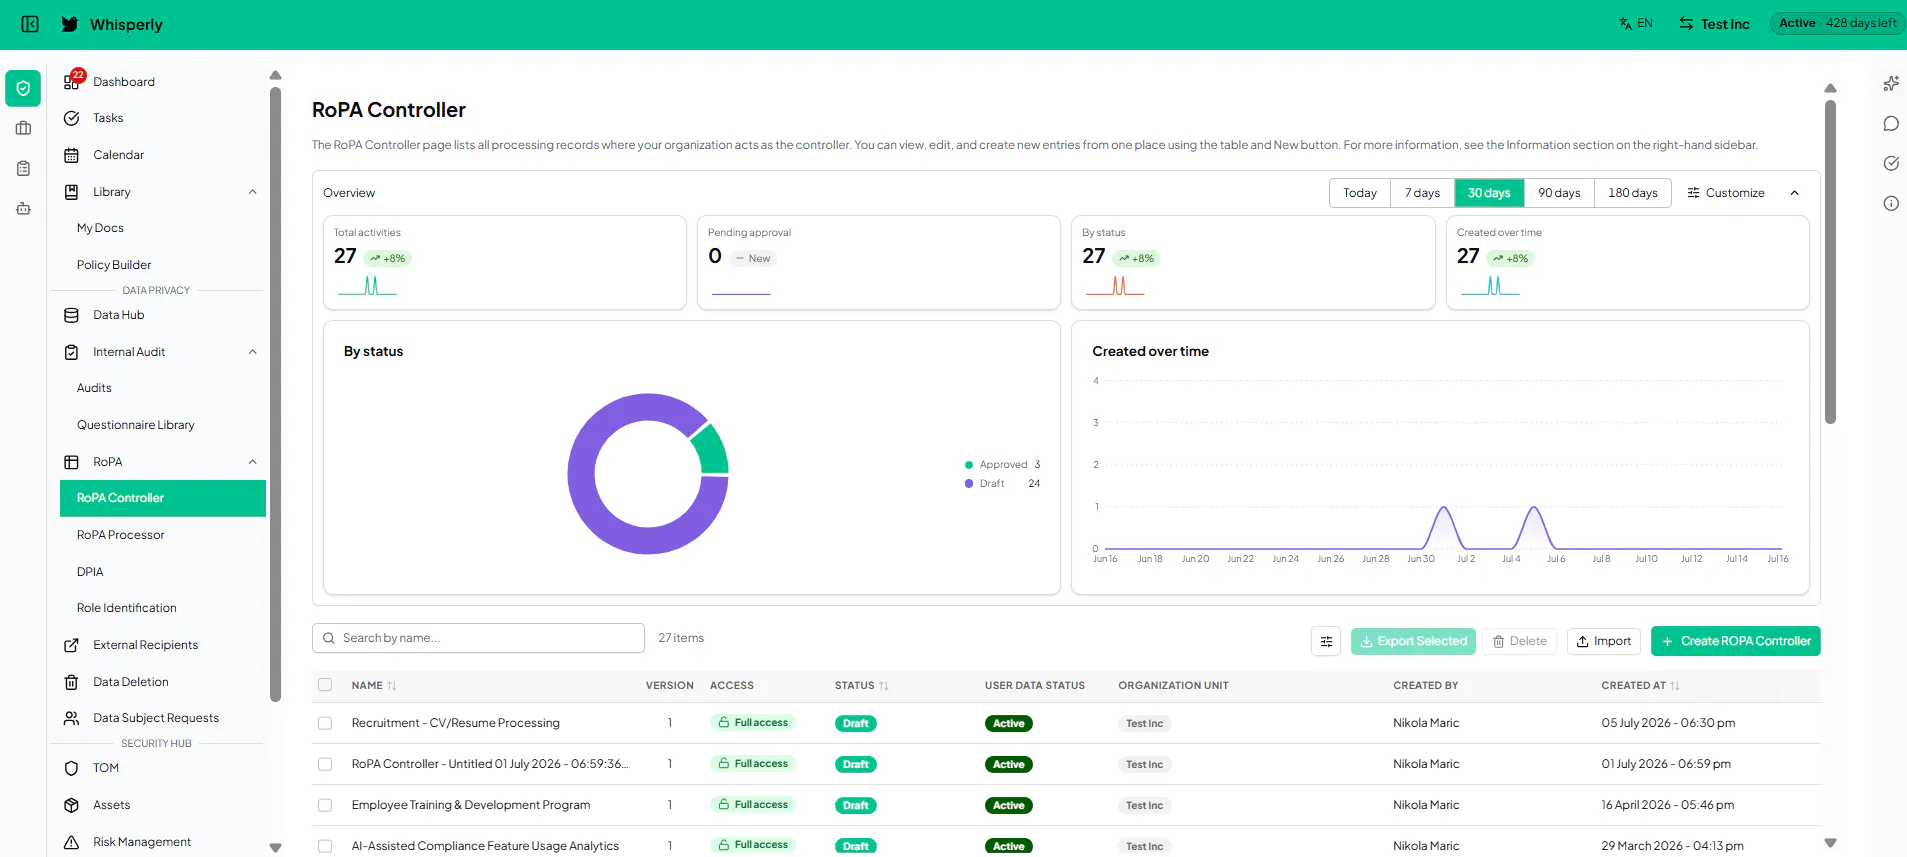Click the Search by name field
The width and height of the screenshot is (1907, 857).
(x=478, y=638)
